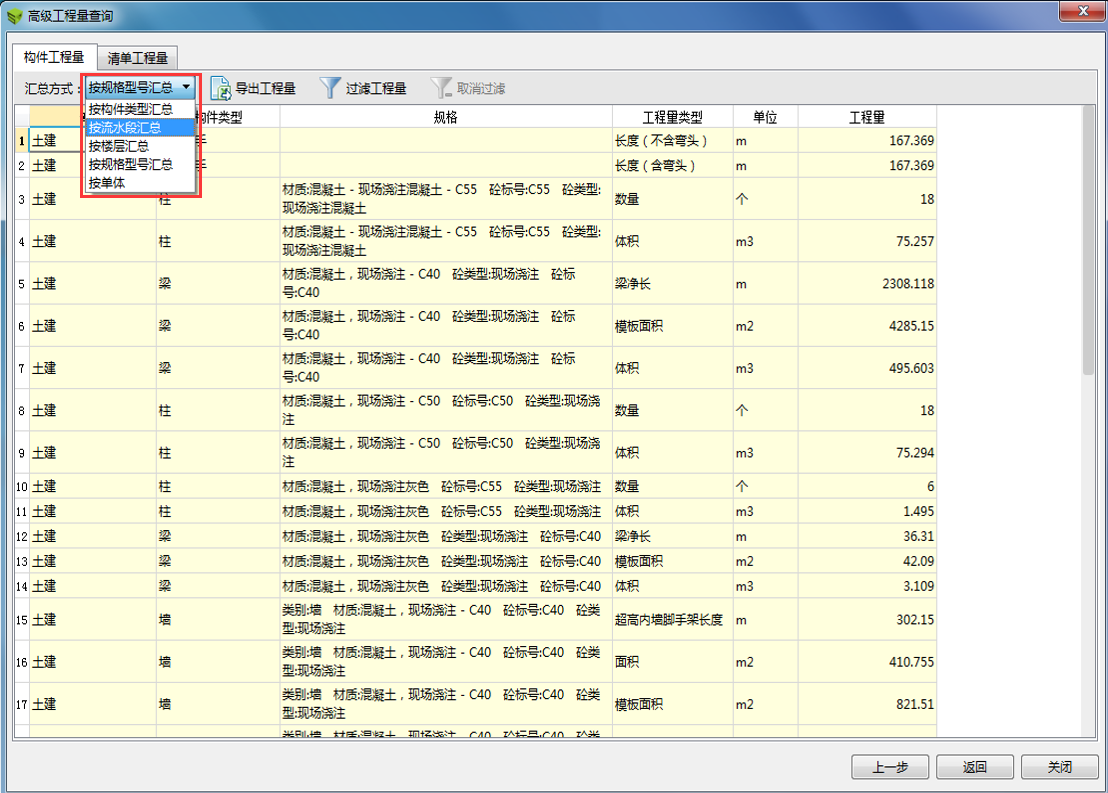Click the 关闭 button

1059,767
